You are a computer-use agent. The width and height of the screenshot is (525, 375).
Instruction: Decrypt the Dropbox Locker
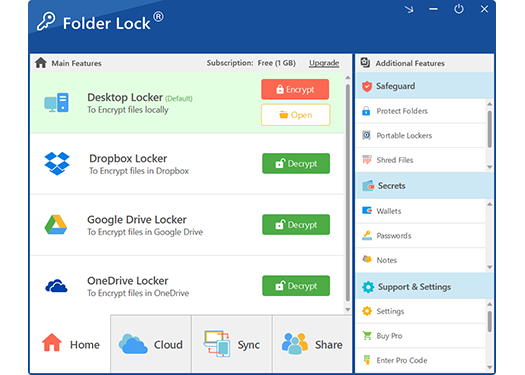pyautogui.click(x=296, y=163)
